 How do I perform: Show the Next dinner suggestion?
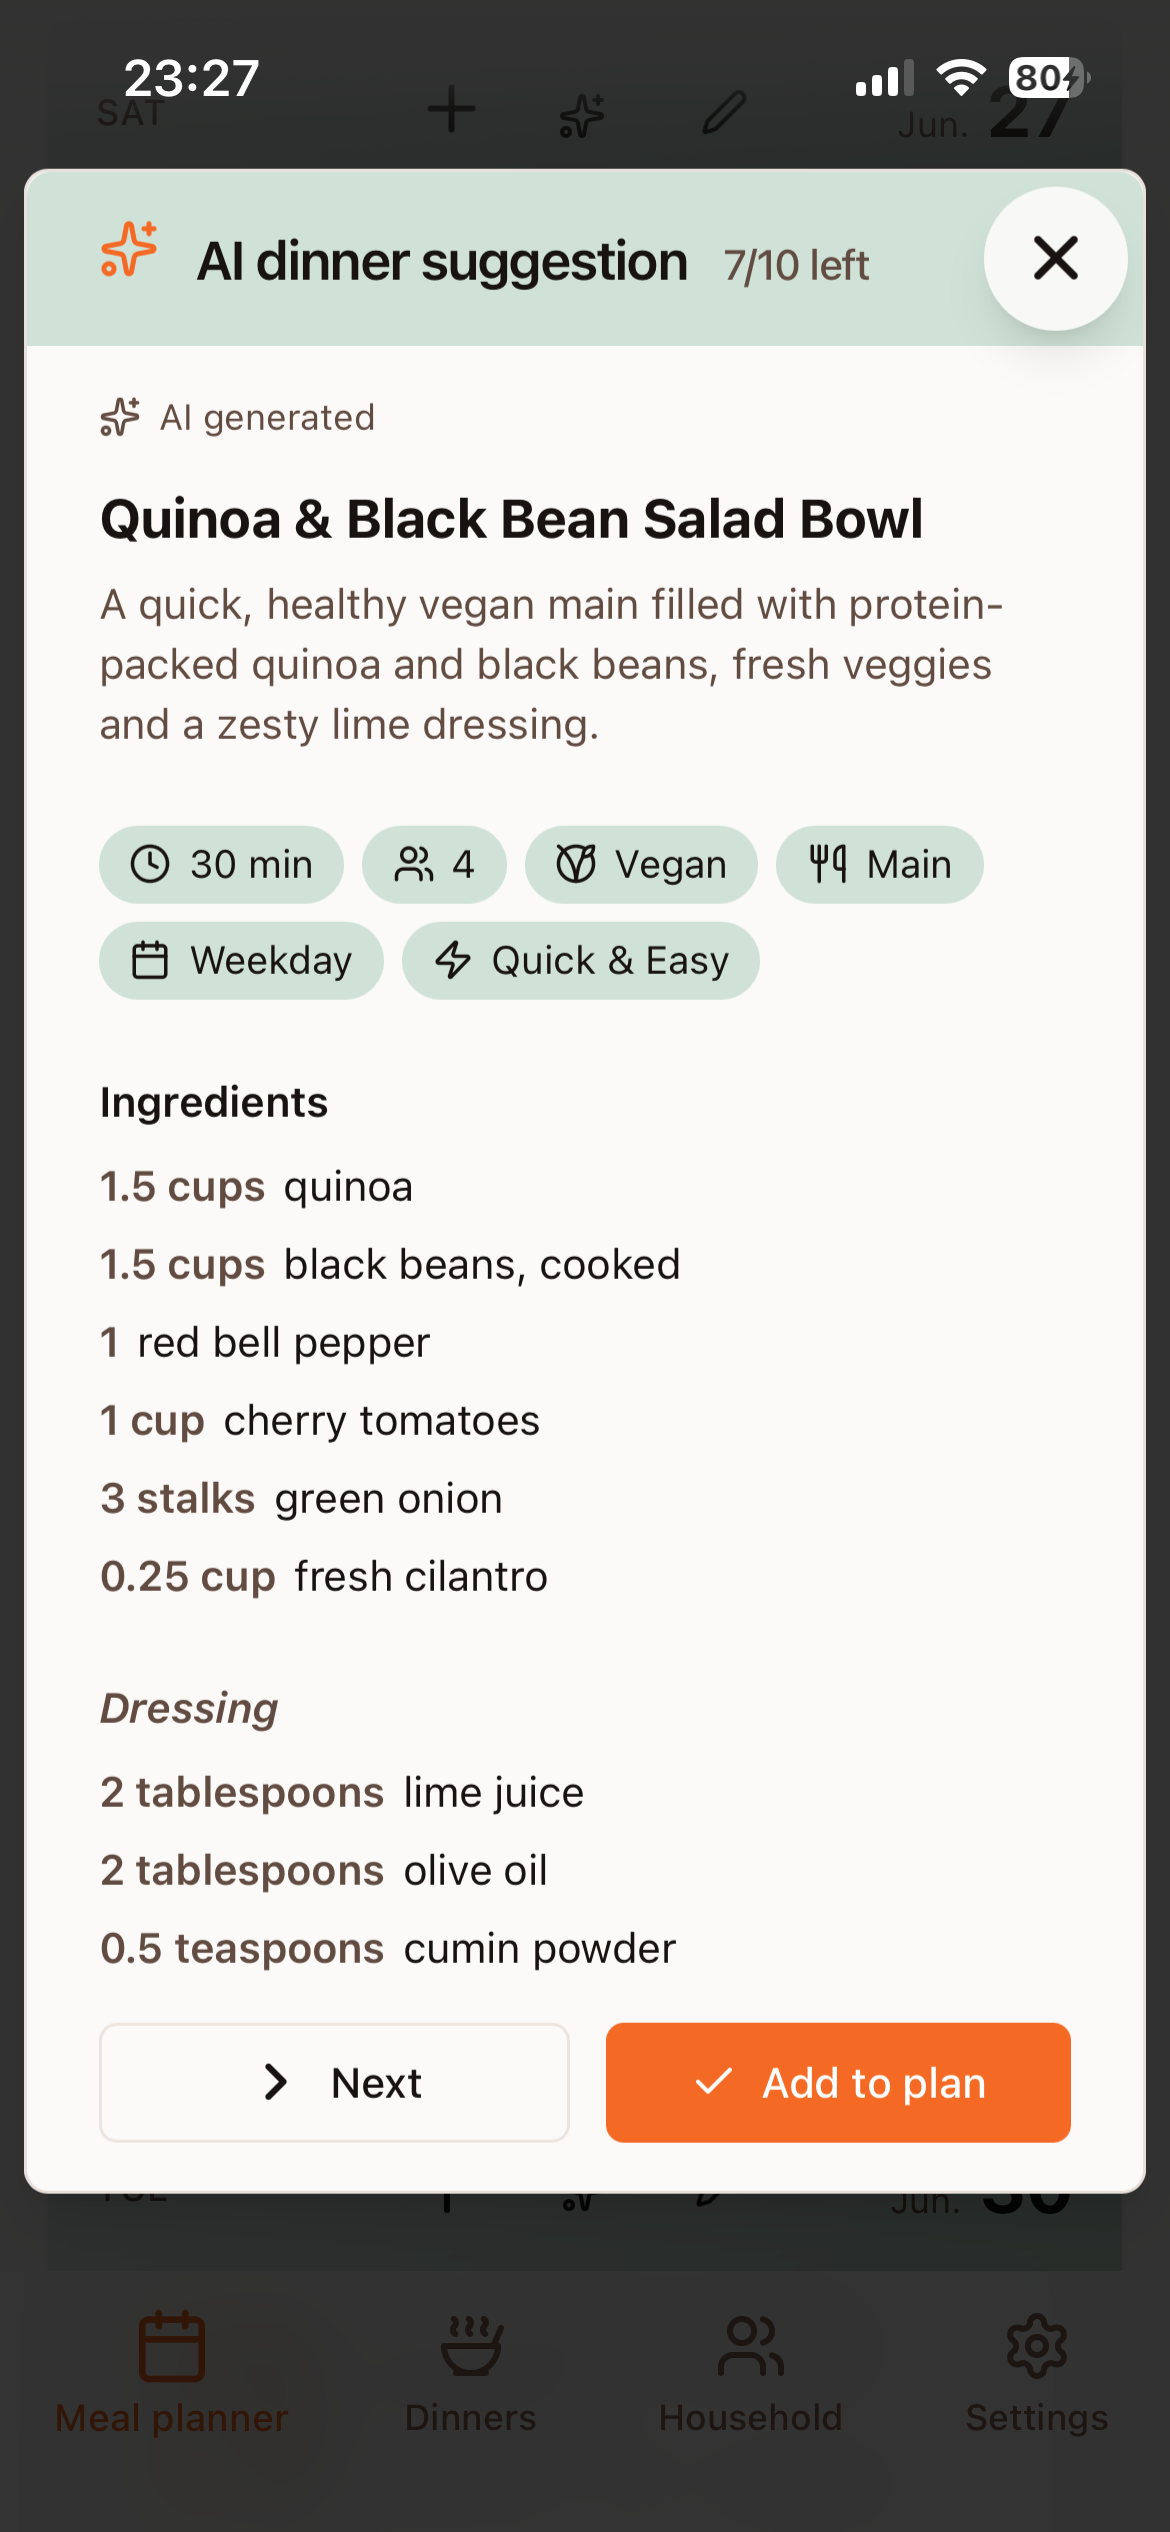pos(335,2082)
